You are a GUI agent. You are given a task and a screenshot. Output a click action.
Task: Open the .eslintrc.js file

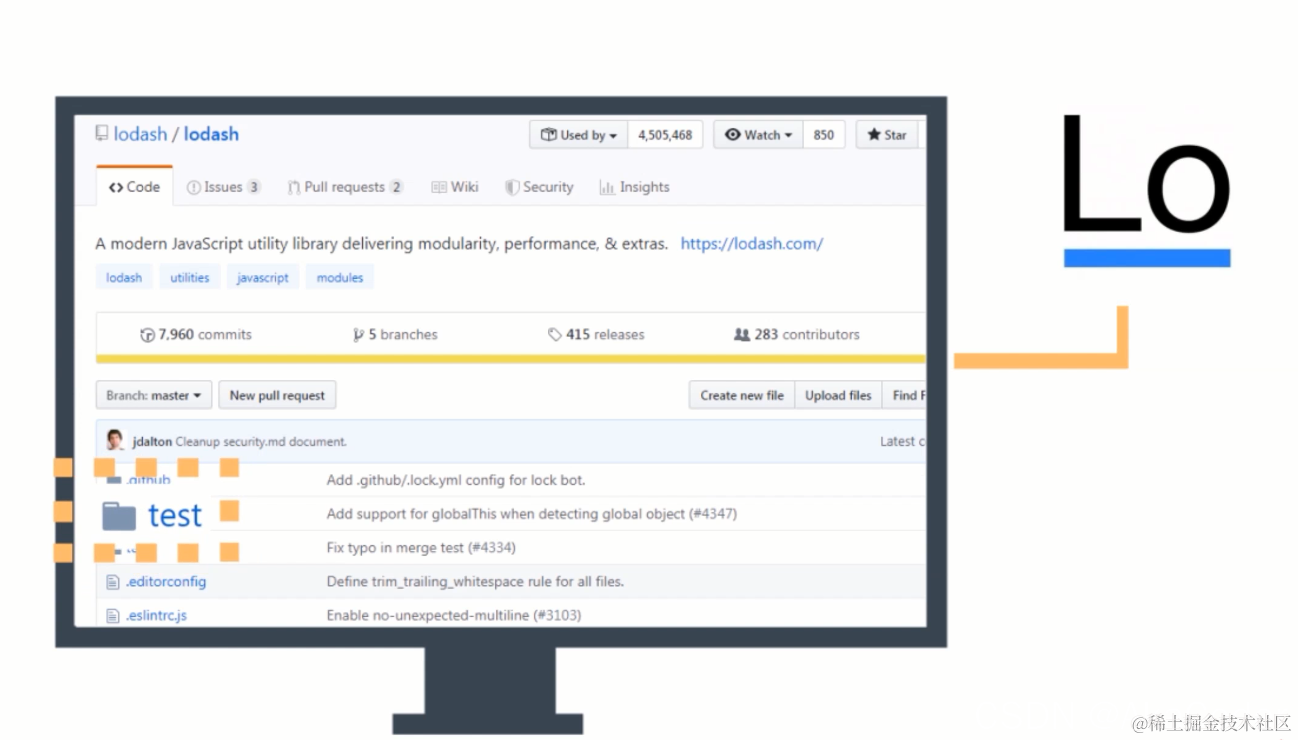156,616
